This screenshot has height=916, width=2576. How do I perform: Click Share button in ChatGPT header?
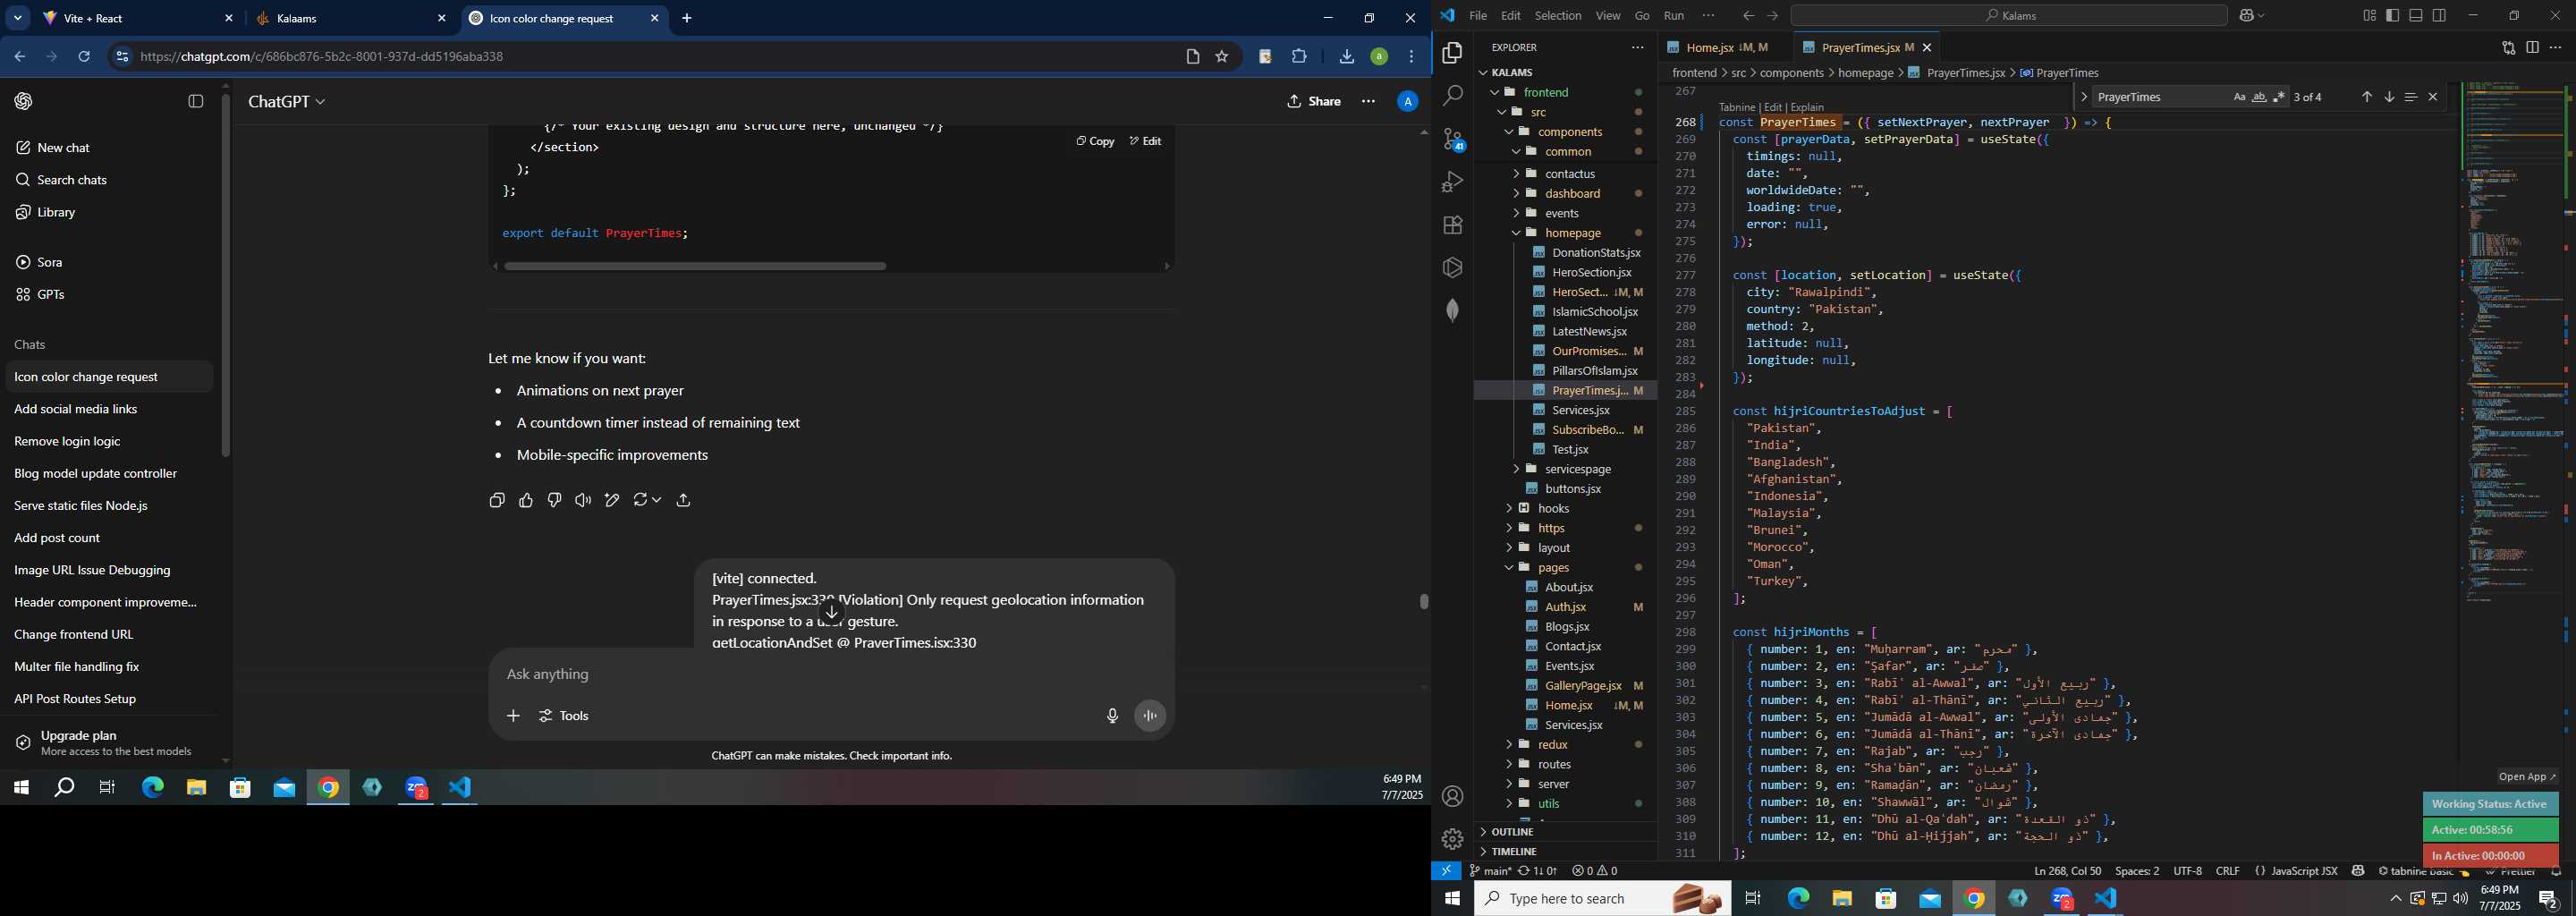click(x=1314, y=102)
